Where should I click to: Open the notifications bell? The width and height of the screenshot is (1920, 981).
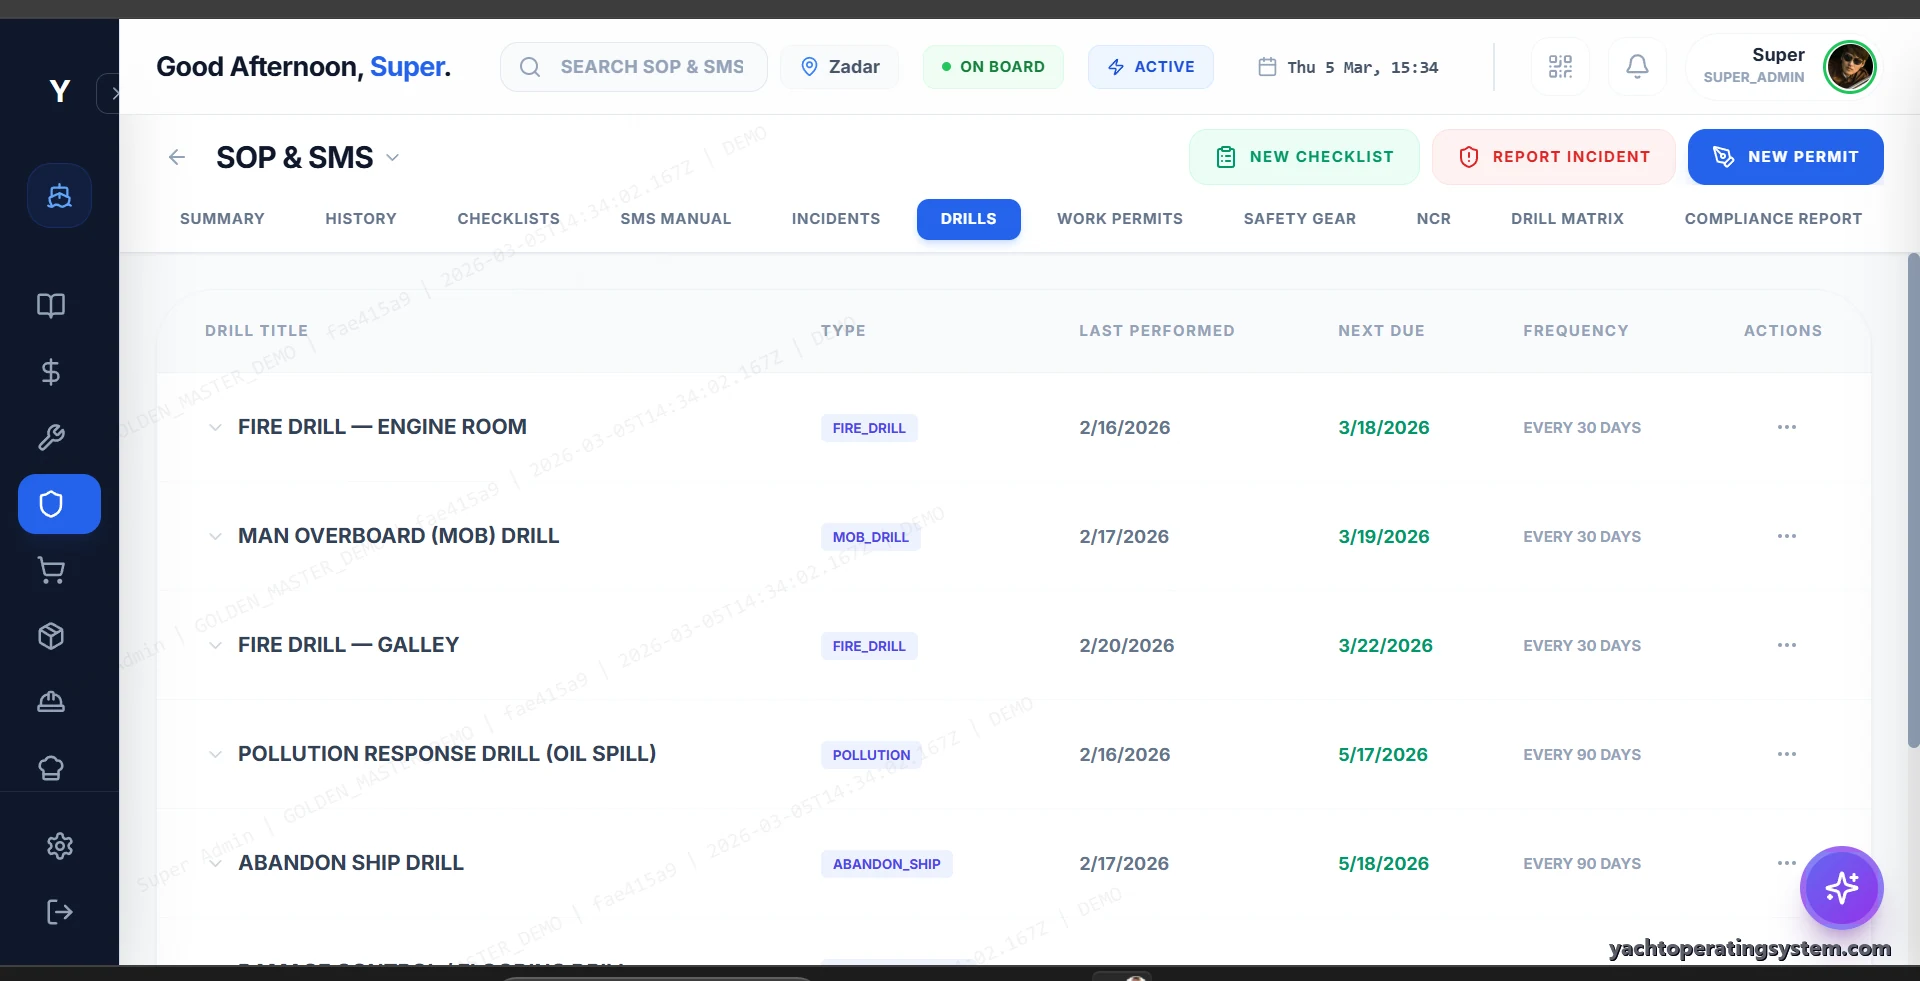1637,67
